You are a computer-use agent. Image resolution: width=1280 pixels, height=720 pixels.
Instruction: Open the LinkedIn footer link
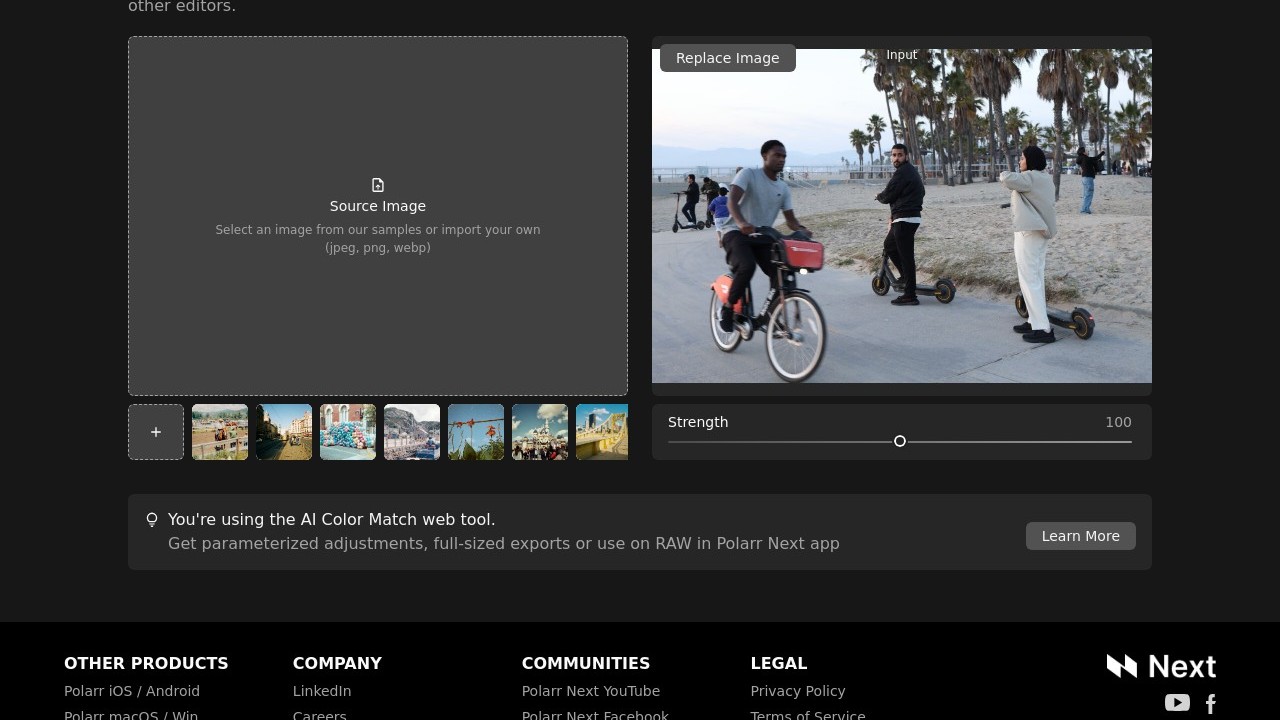click(x=322, y=691)
